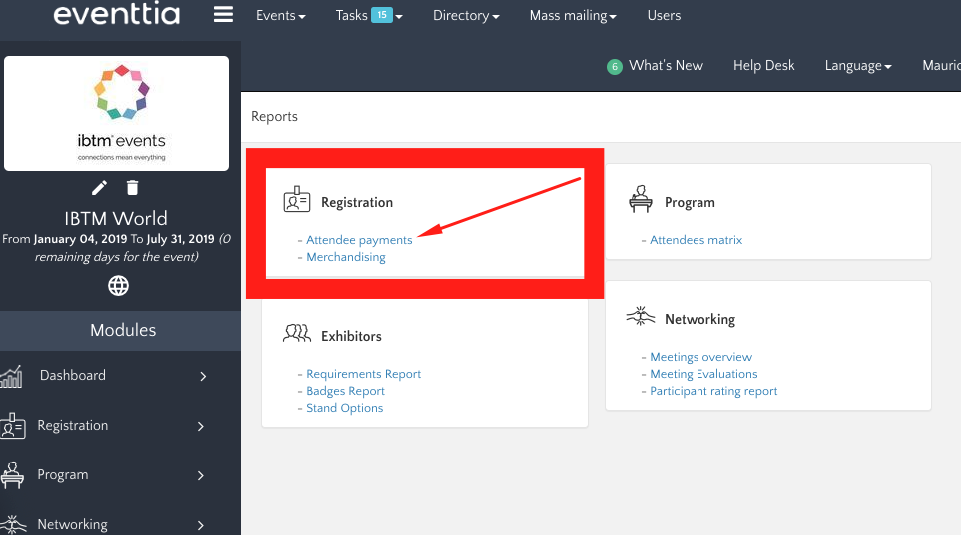
Task: Click the Dashboard bar chart icon
Action: coord(11,376)
